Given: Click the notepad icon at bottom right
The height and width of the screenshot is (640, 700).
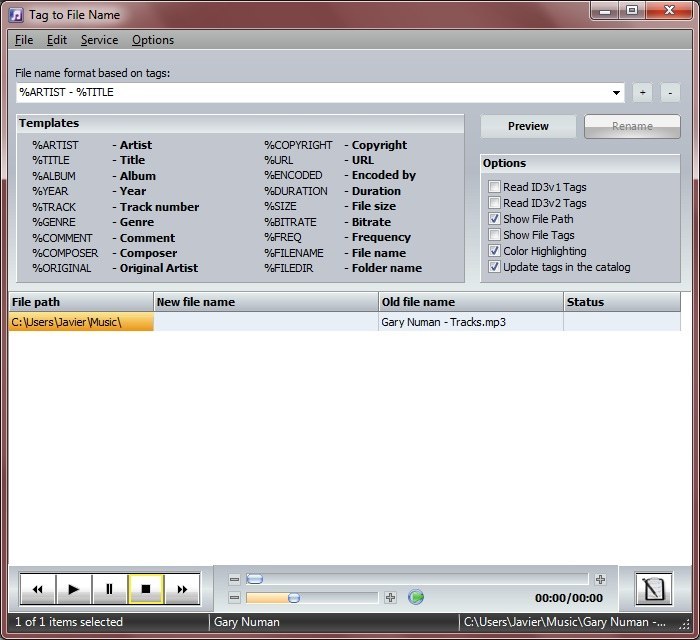Looking at the screenshot, I should tap(654, 589).
